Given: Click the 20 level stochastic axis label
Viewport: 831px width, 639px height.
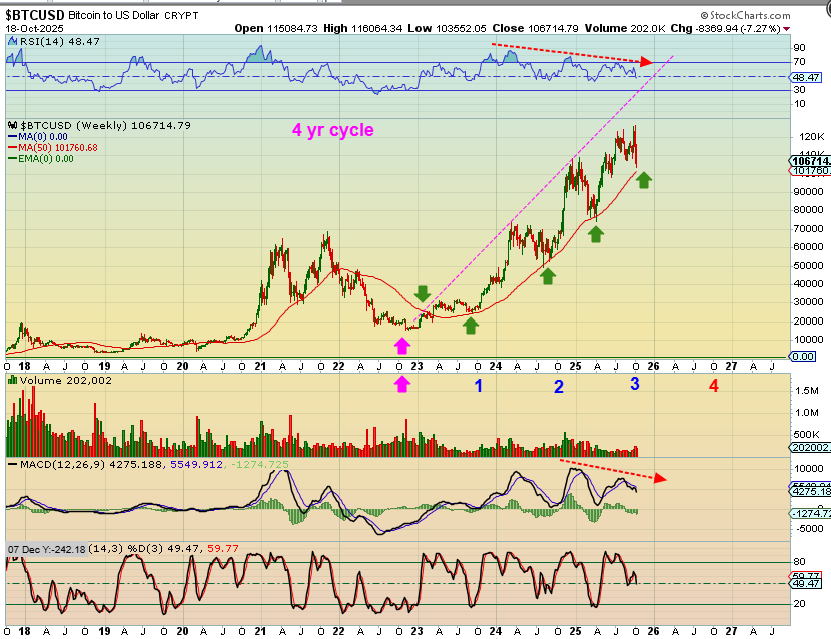Looking at the screenshot, I should click(800, 604).
